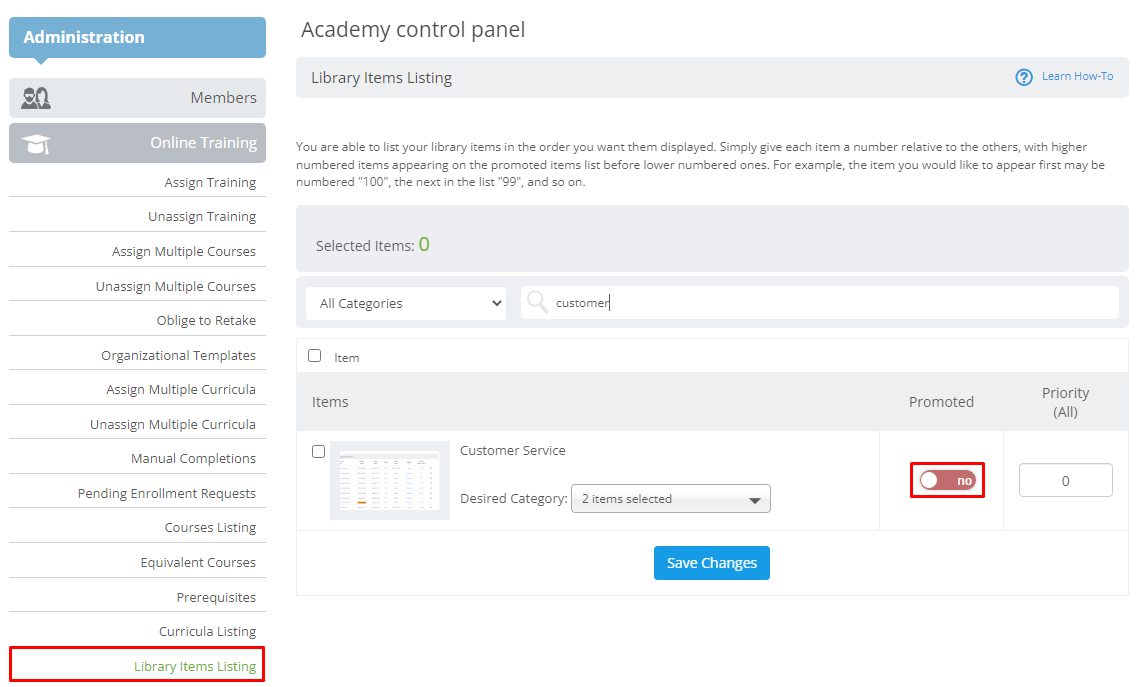Open the All Categories dropdown

click(x=406, y=303)
